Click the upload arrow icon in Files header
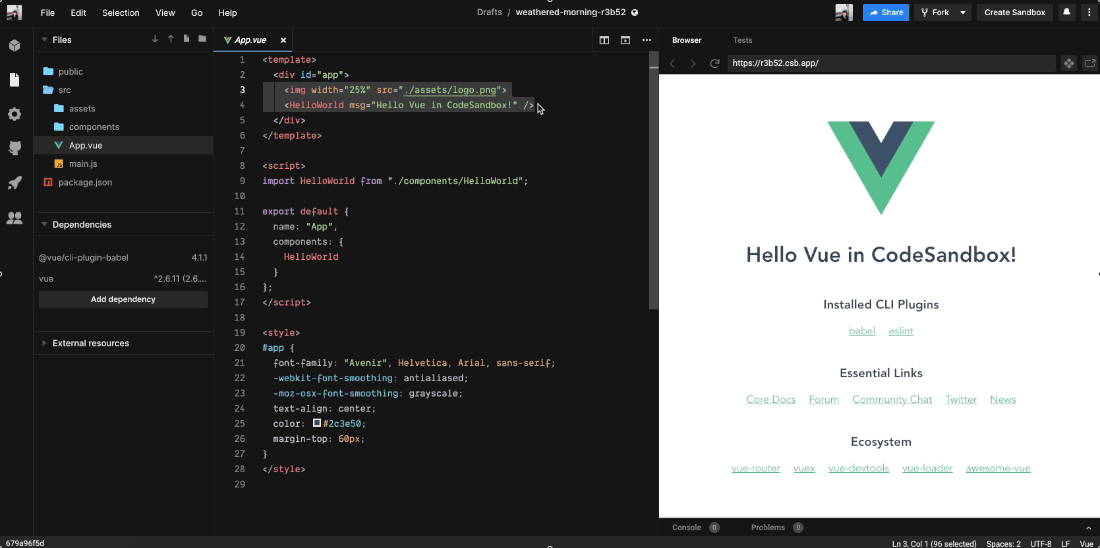The height and width of the screenshot is (548, 1100). (x=170, y=39)
